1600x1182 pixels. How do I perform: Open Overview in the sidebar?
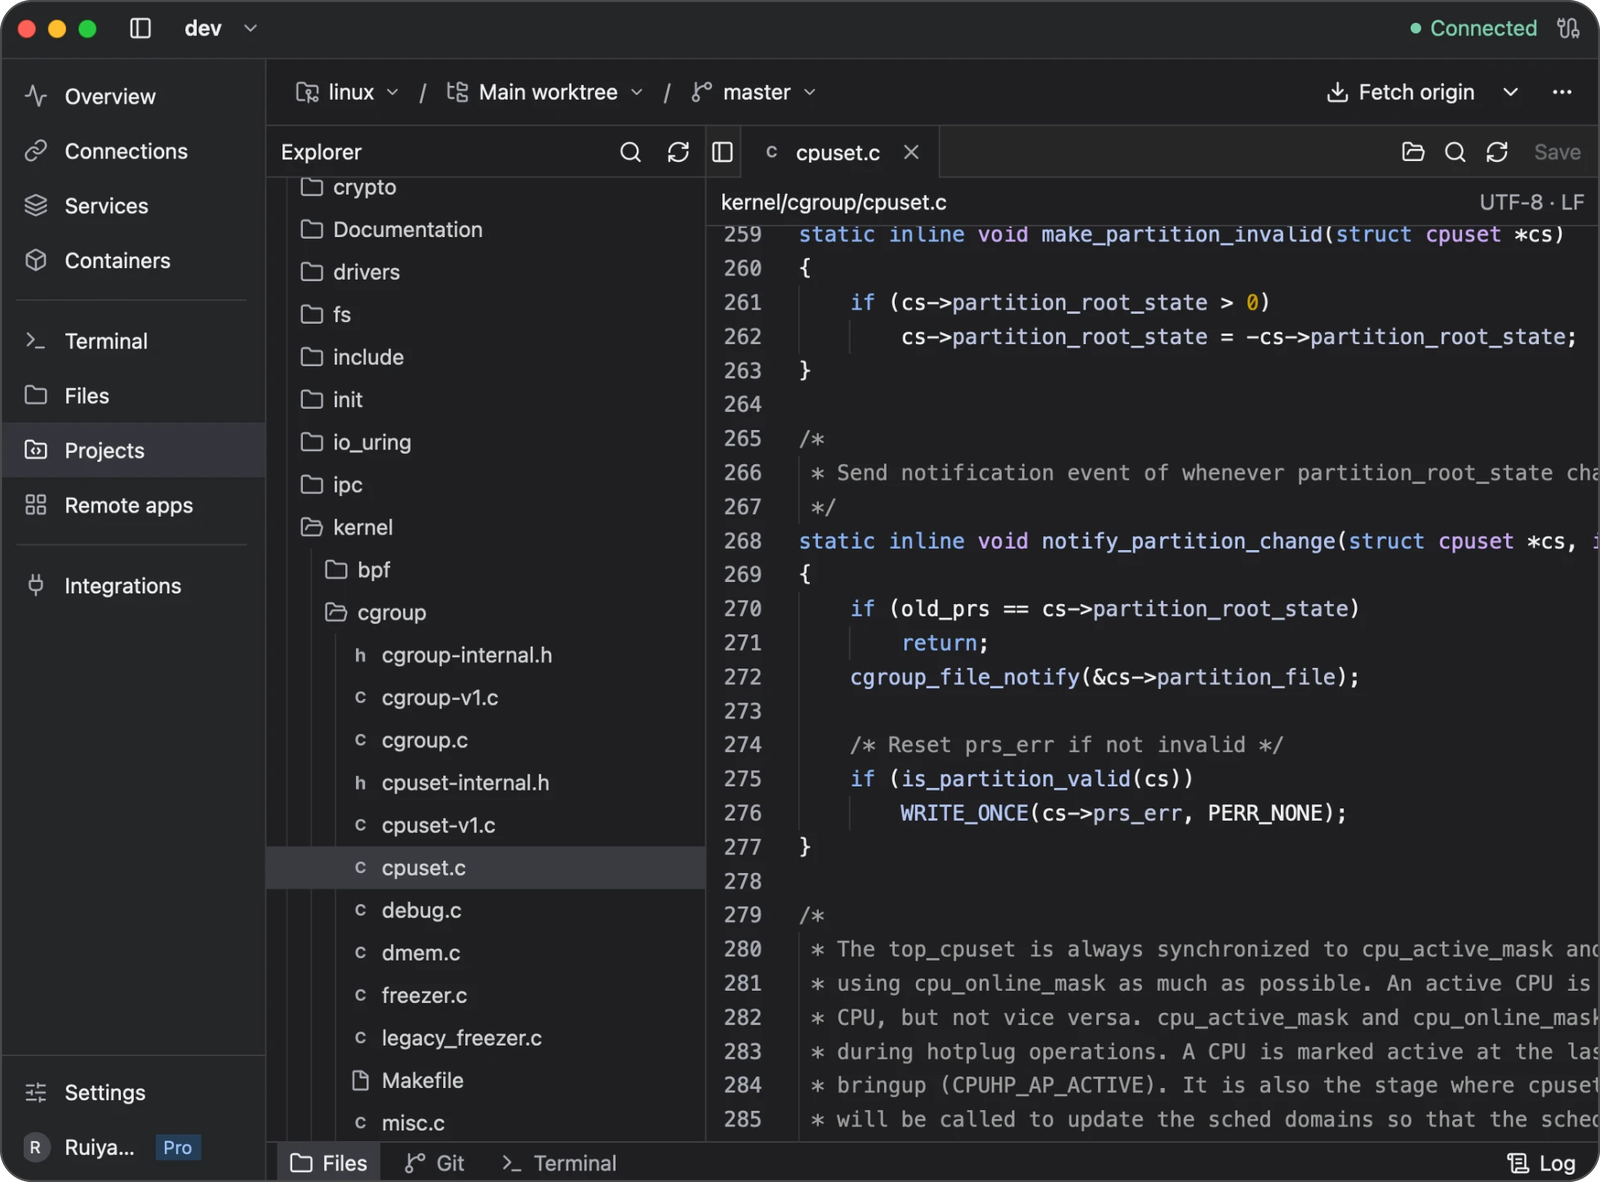point(133,97)
